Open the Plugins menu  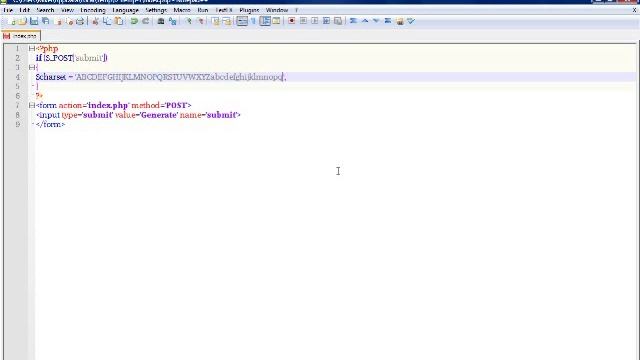(249, 10)
